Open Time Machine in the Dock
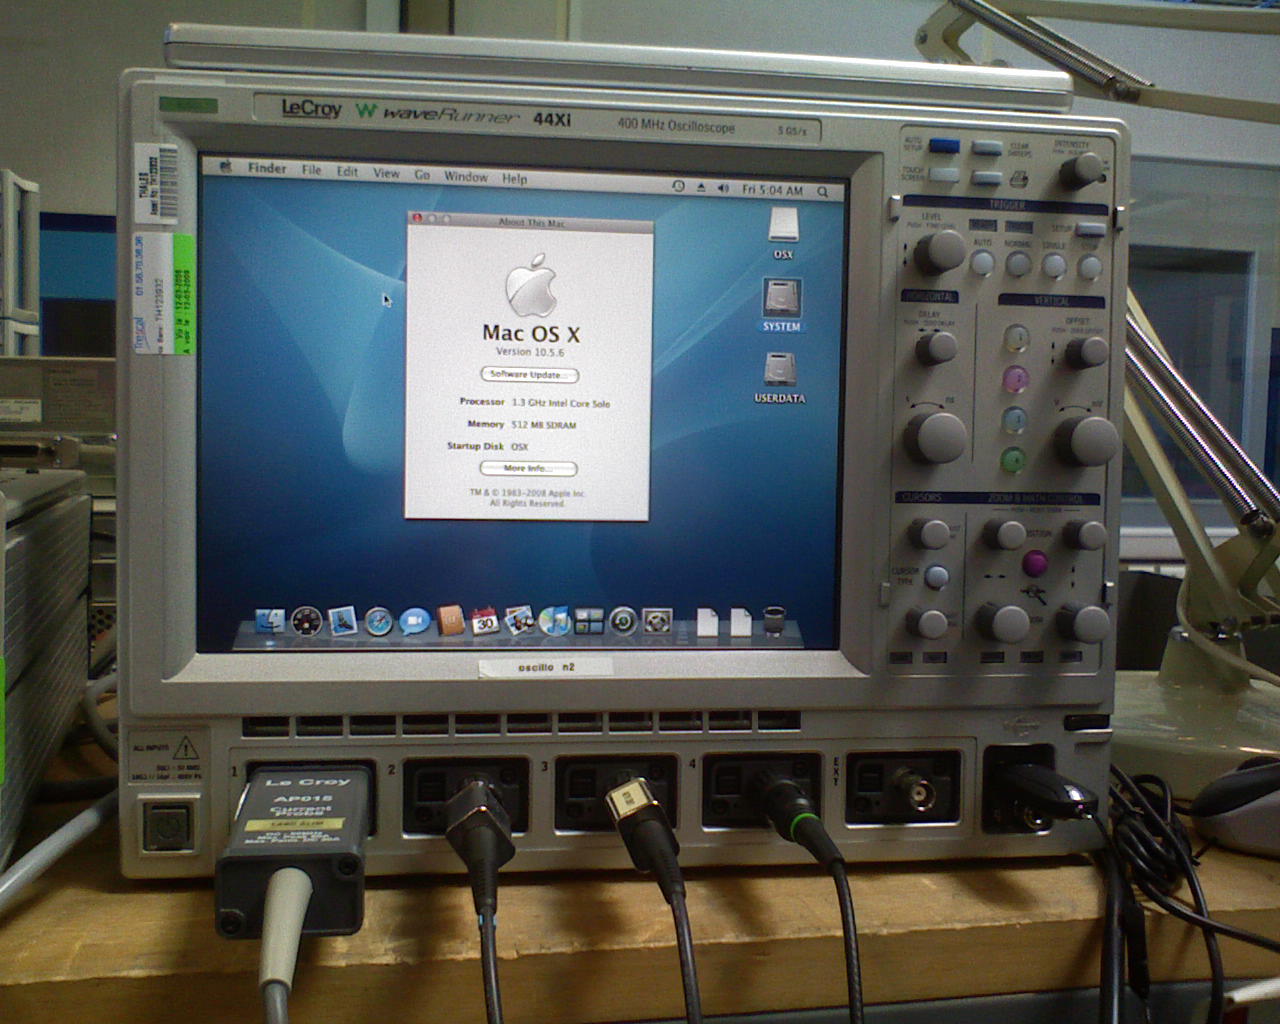1280x1024 pixels. (x=623, y=621)
